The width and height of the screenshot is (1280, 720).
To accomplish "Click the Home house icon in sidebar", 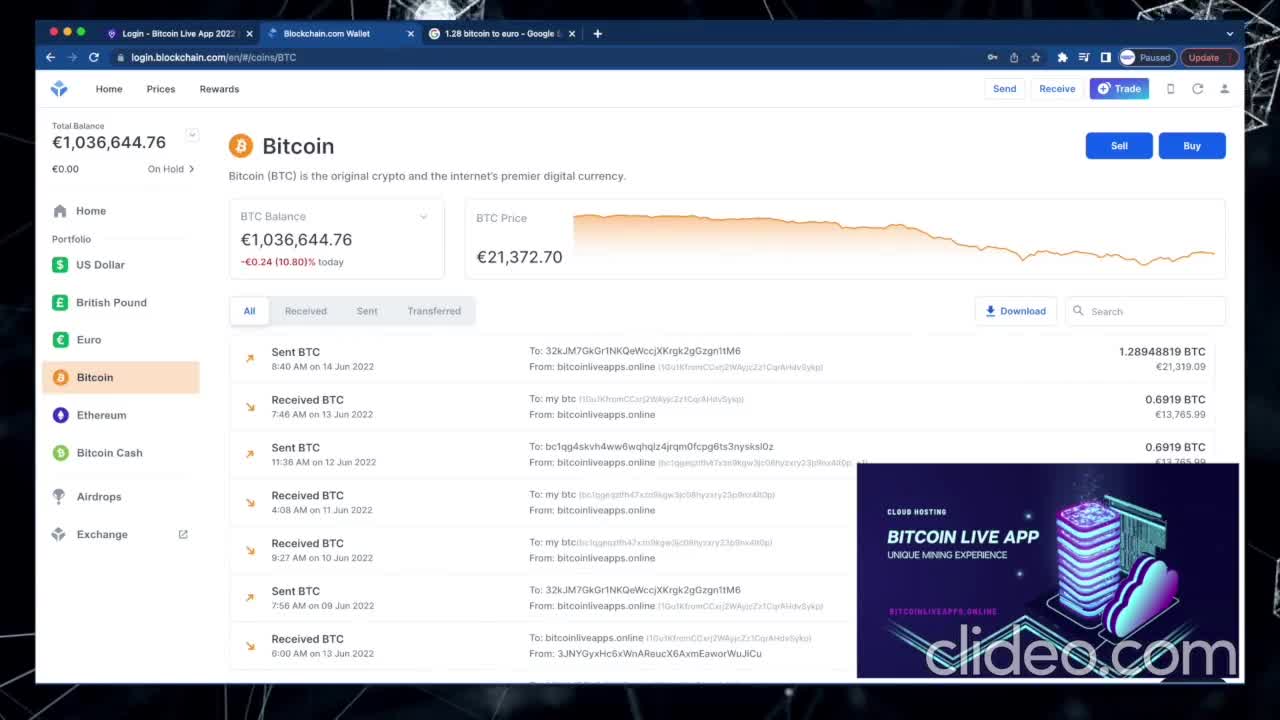I will click(60, 211).
